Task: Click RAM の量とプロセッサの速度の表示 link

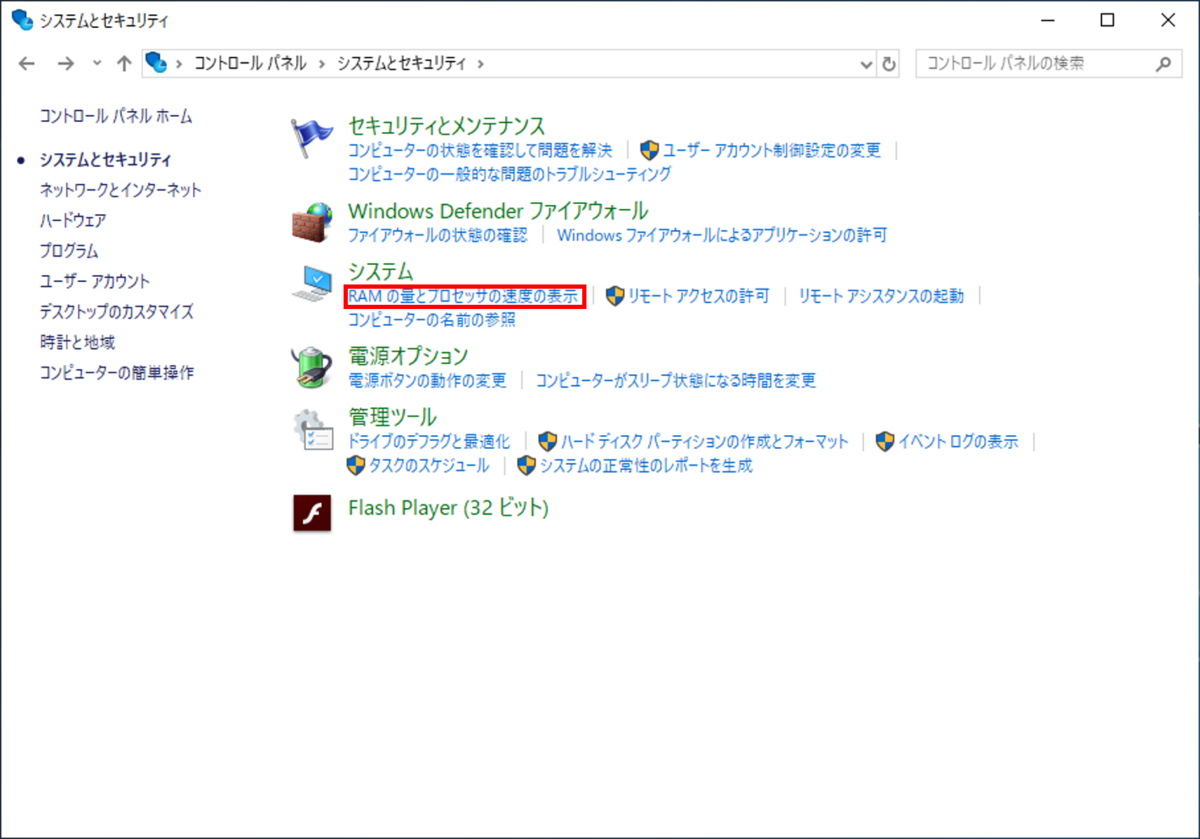Action: (462, 296)
